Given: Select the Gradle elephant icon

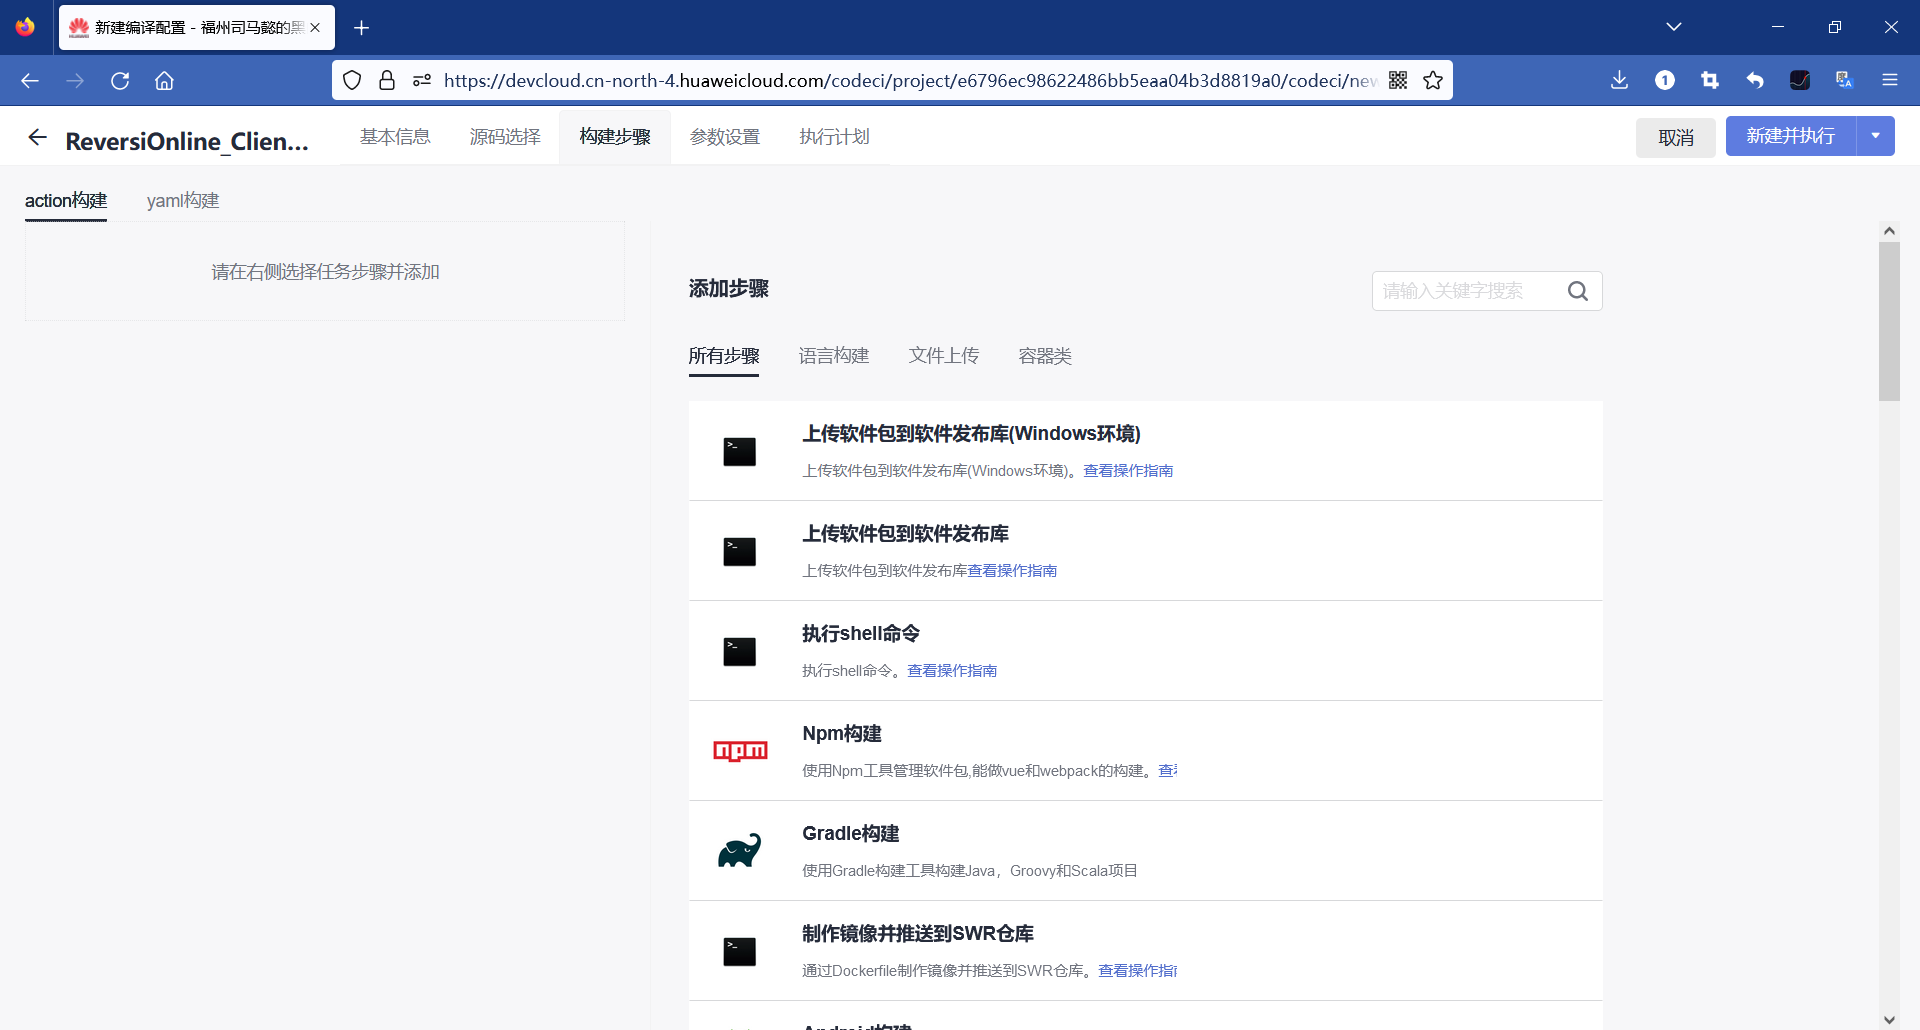Looking at the screenshot, I should (x=740, y=851).
